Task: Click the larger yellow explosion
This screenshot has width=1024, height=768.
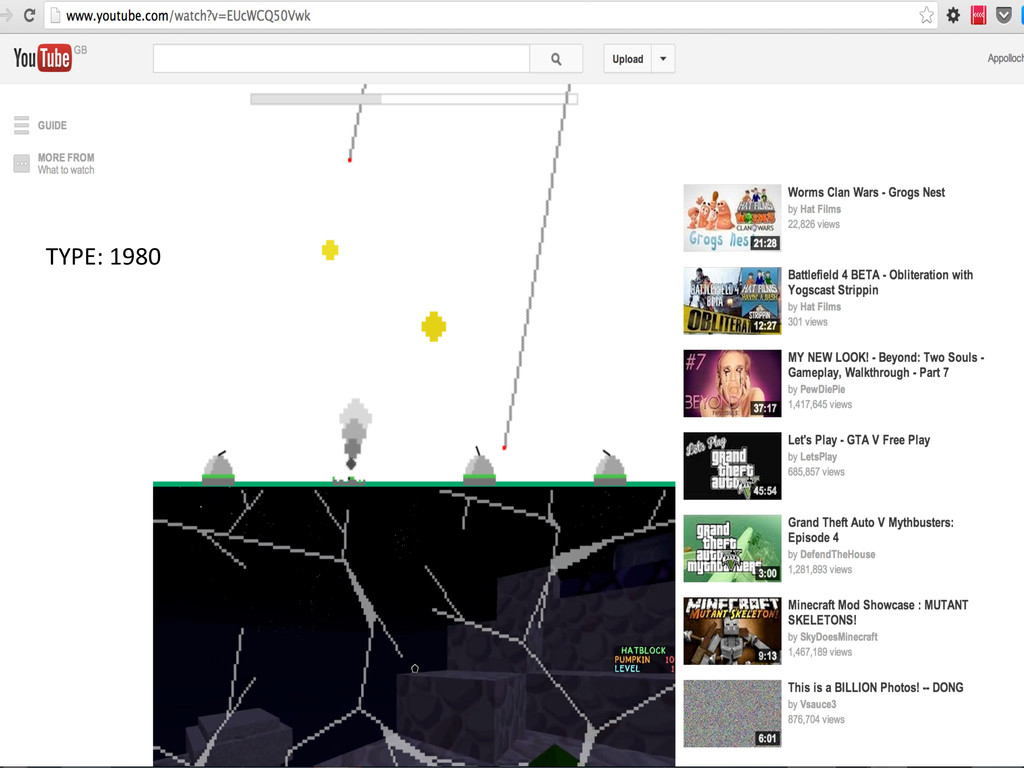Action: 434,326
